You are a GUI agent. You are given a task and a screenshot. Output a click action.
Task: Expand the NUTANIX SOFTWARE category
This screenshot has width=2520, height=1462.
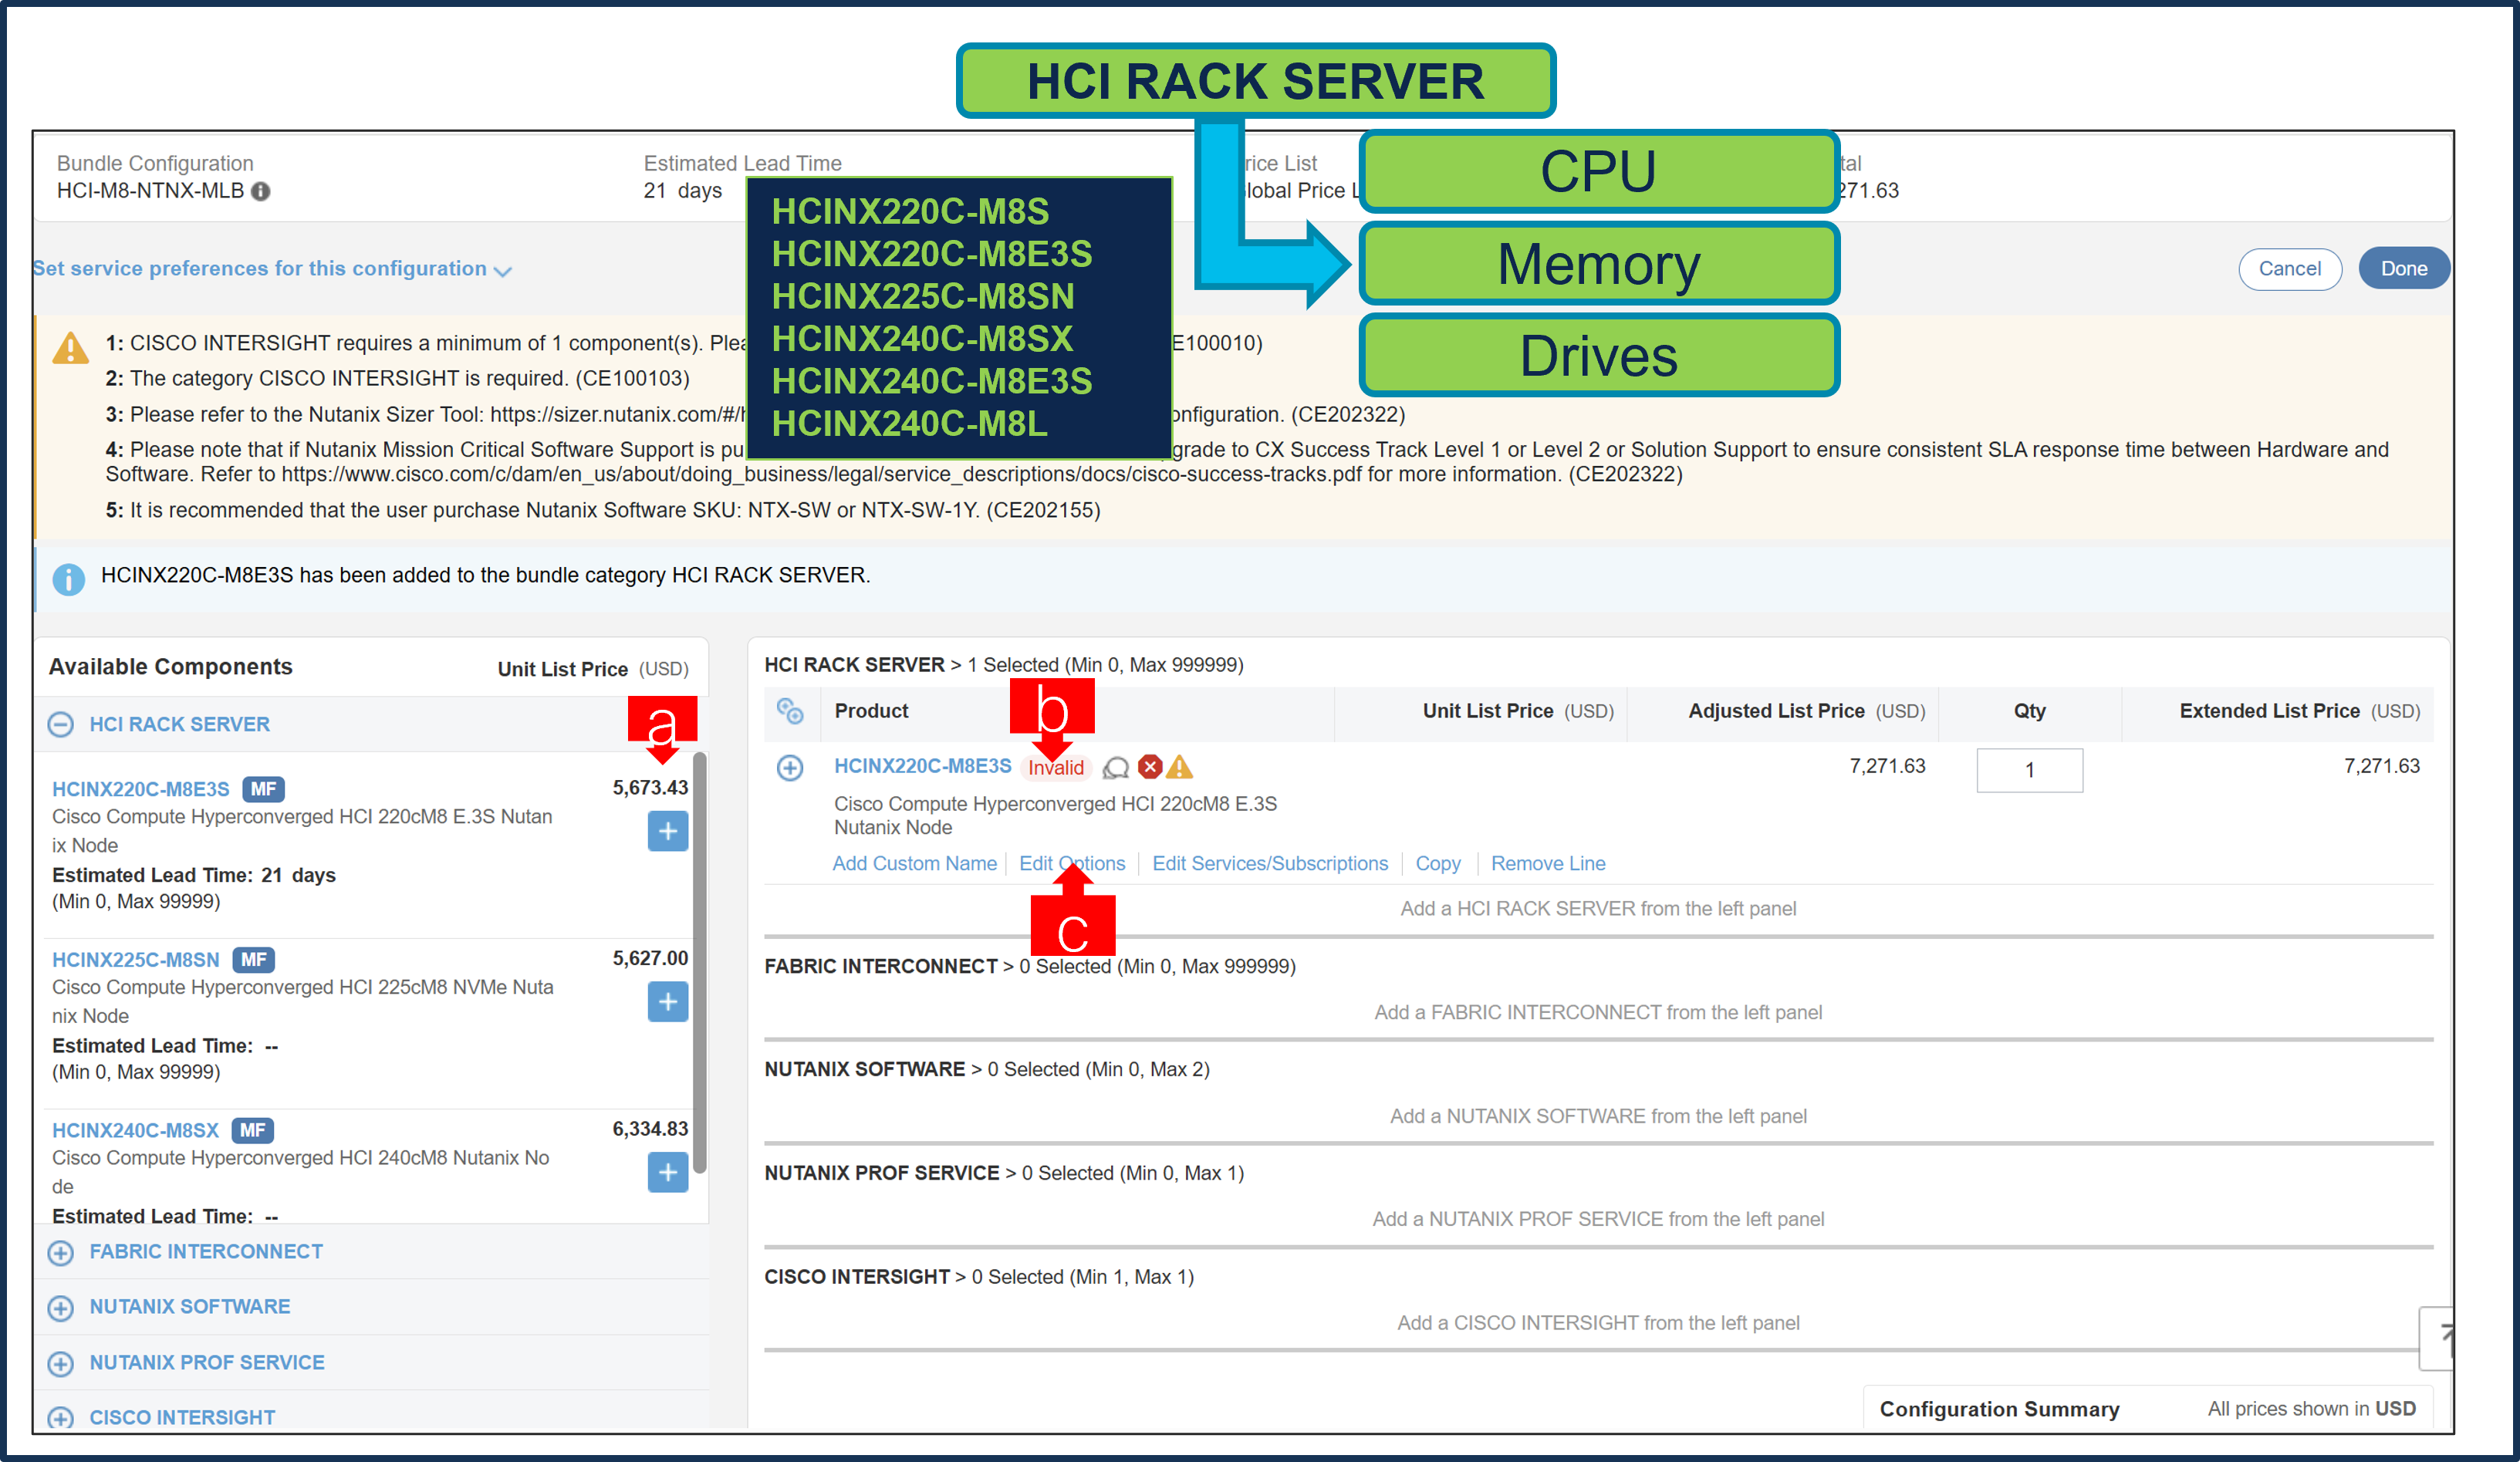tap(61, 1307)
